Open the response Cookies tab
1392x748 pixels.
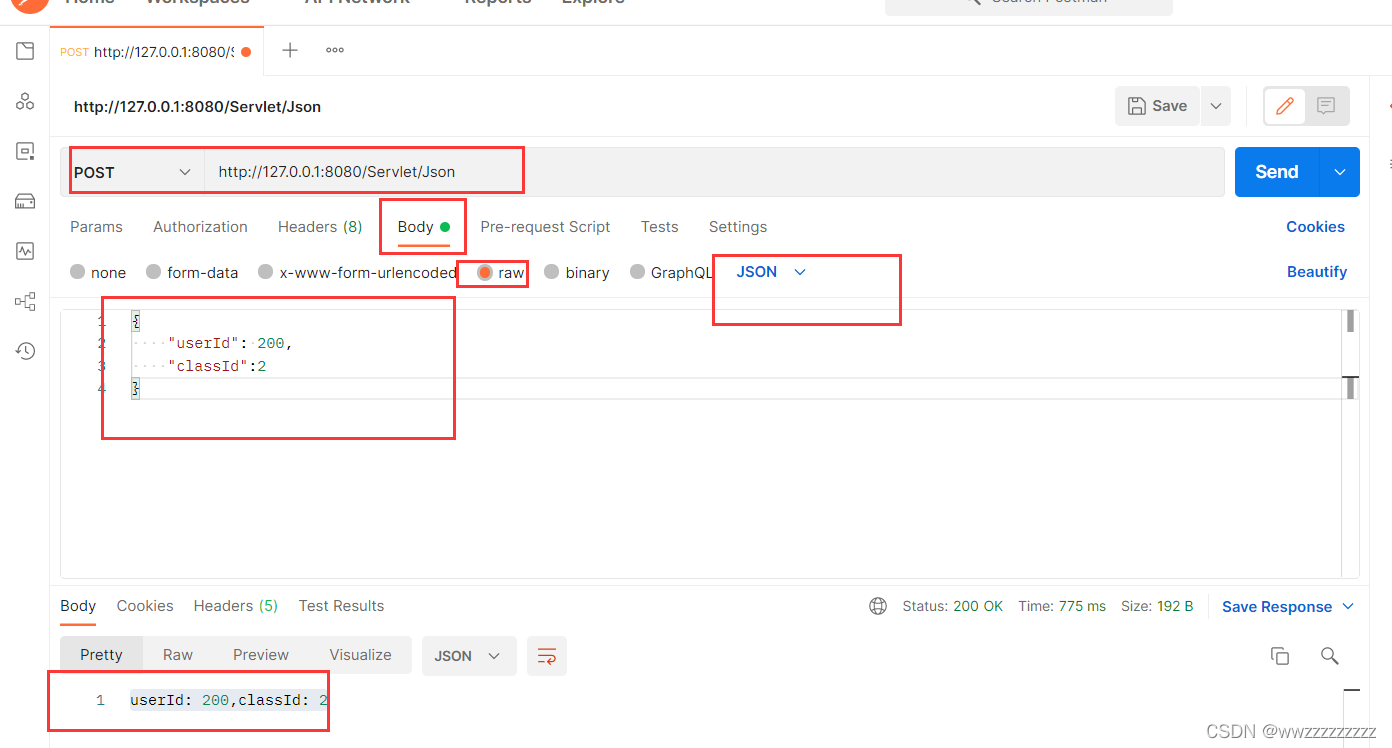click(145, 606)
